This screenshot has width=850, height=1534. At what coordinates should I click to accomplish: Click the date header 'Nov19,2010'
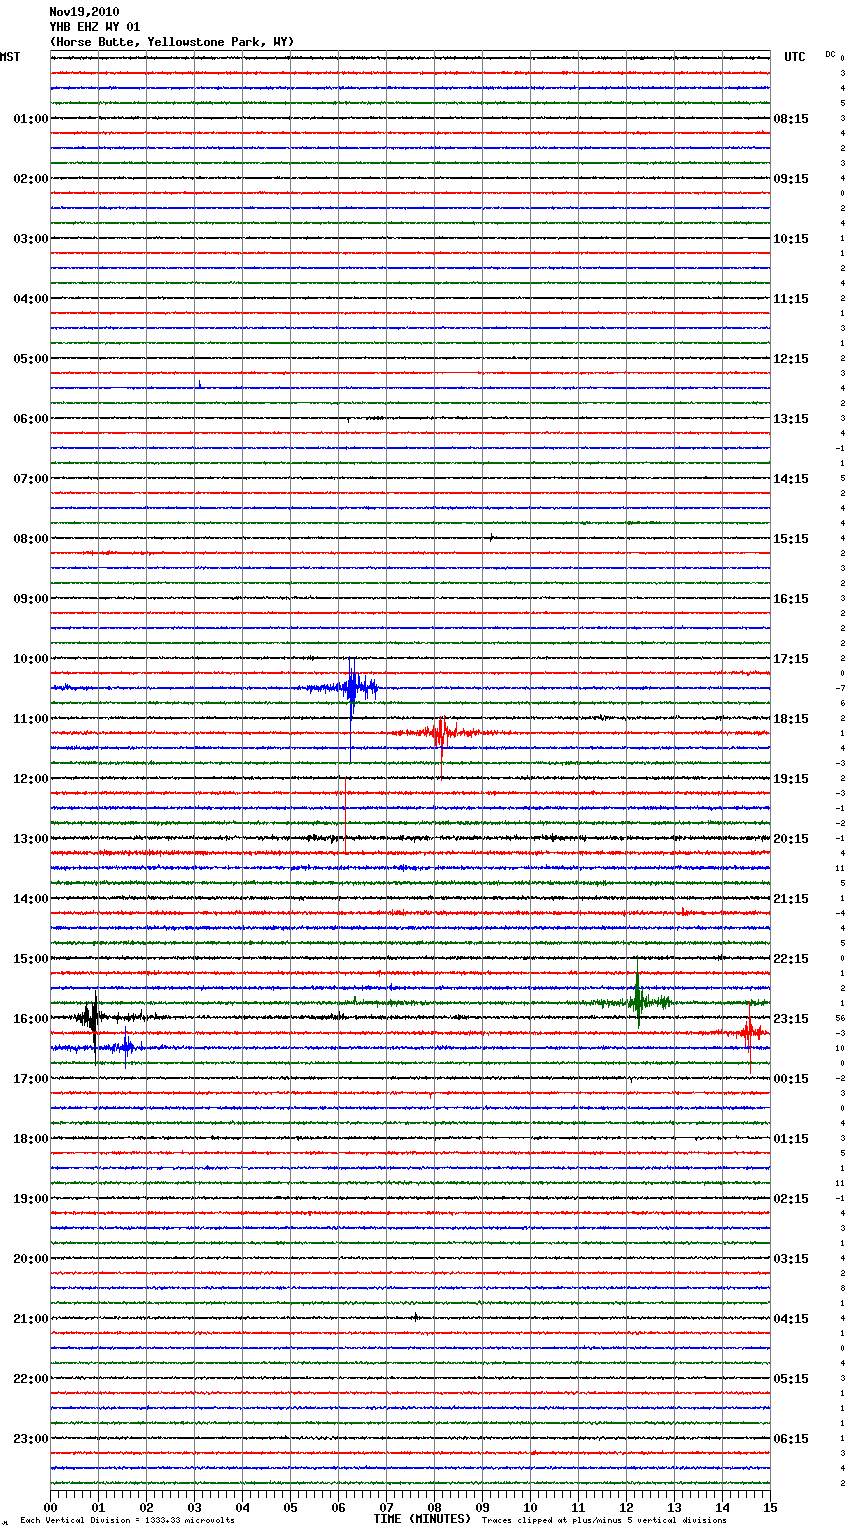click(x=84, y=12)
